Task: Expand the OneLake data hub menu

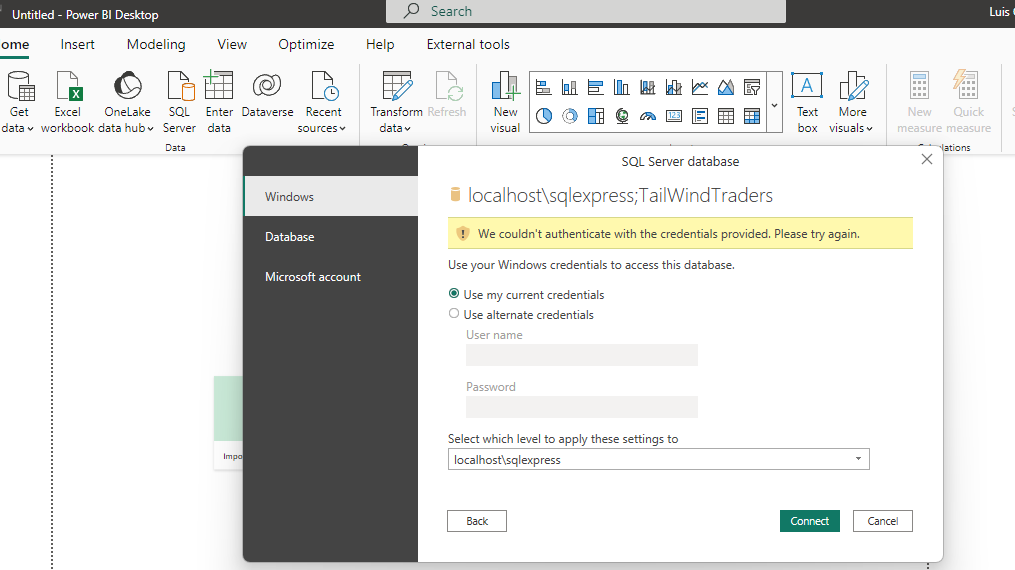Action: 126,128
